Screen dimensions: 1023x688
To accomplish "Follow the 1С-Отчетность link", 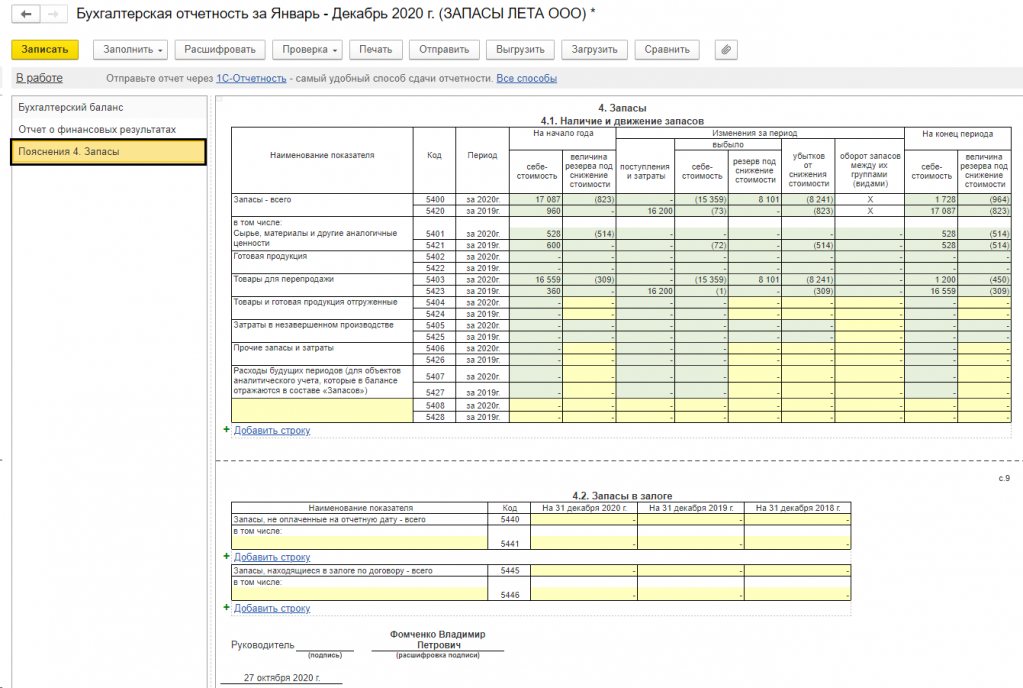I will click(251, 78).
